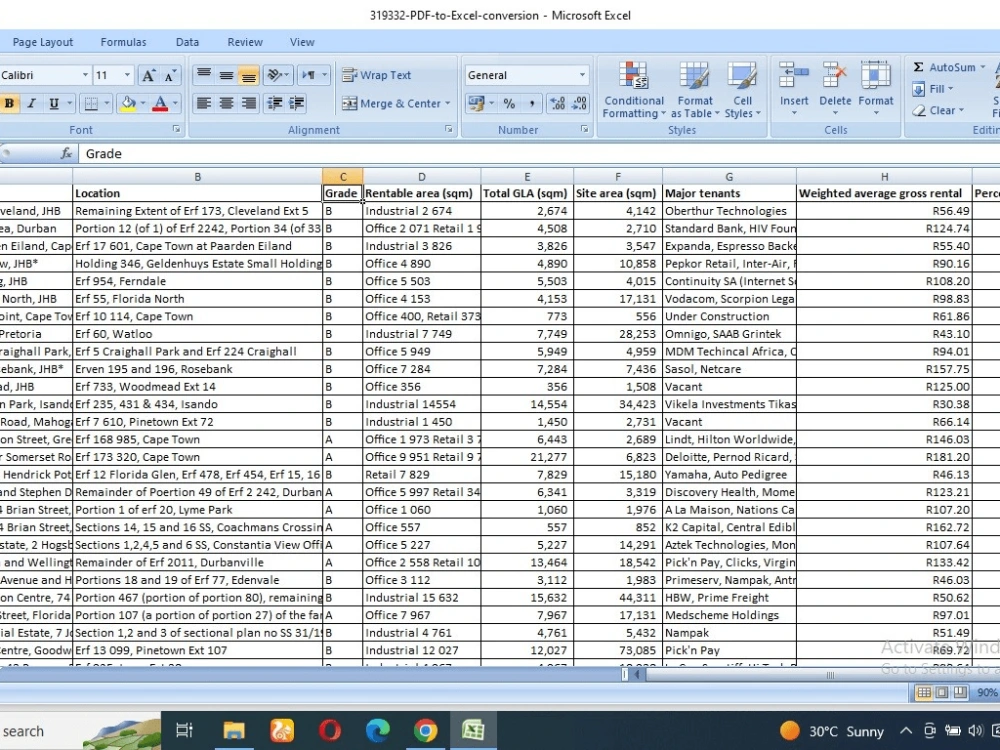This screenshot has width=1000, height=750.
Task: Expand the font name Calibri dropdown
Action: (x=85, y=75)
